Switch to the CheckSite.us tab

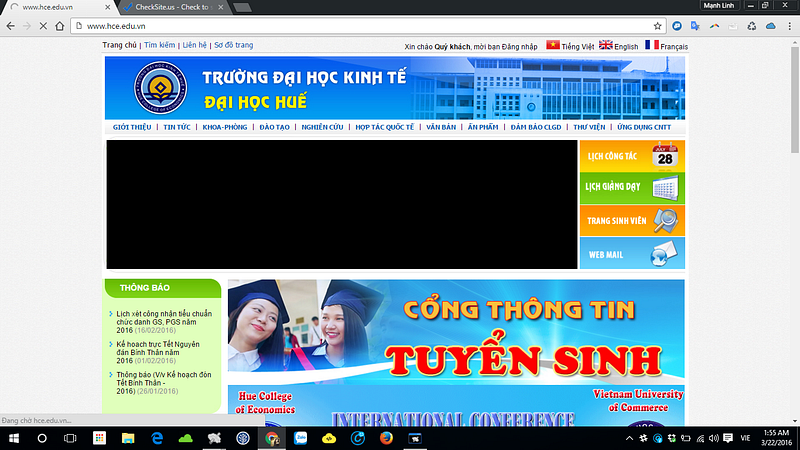tap(171, 7)
